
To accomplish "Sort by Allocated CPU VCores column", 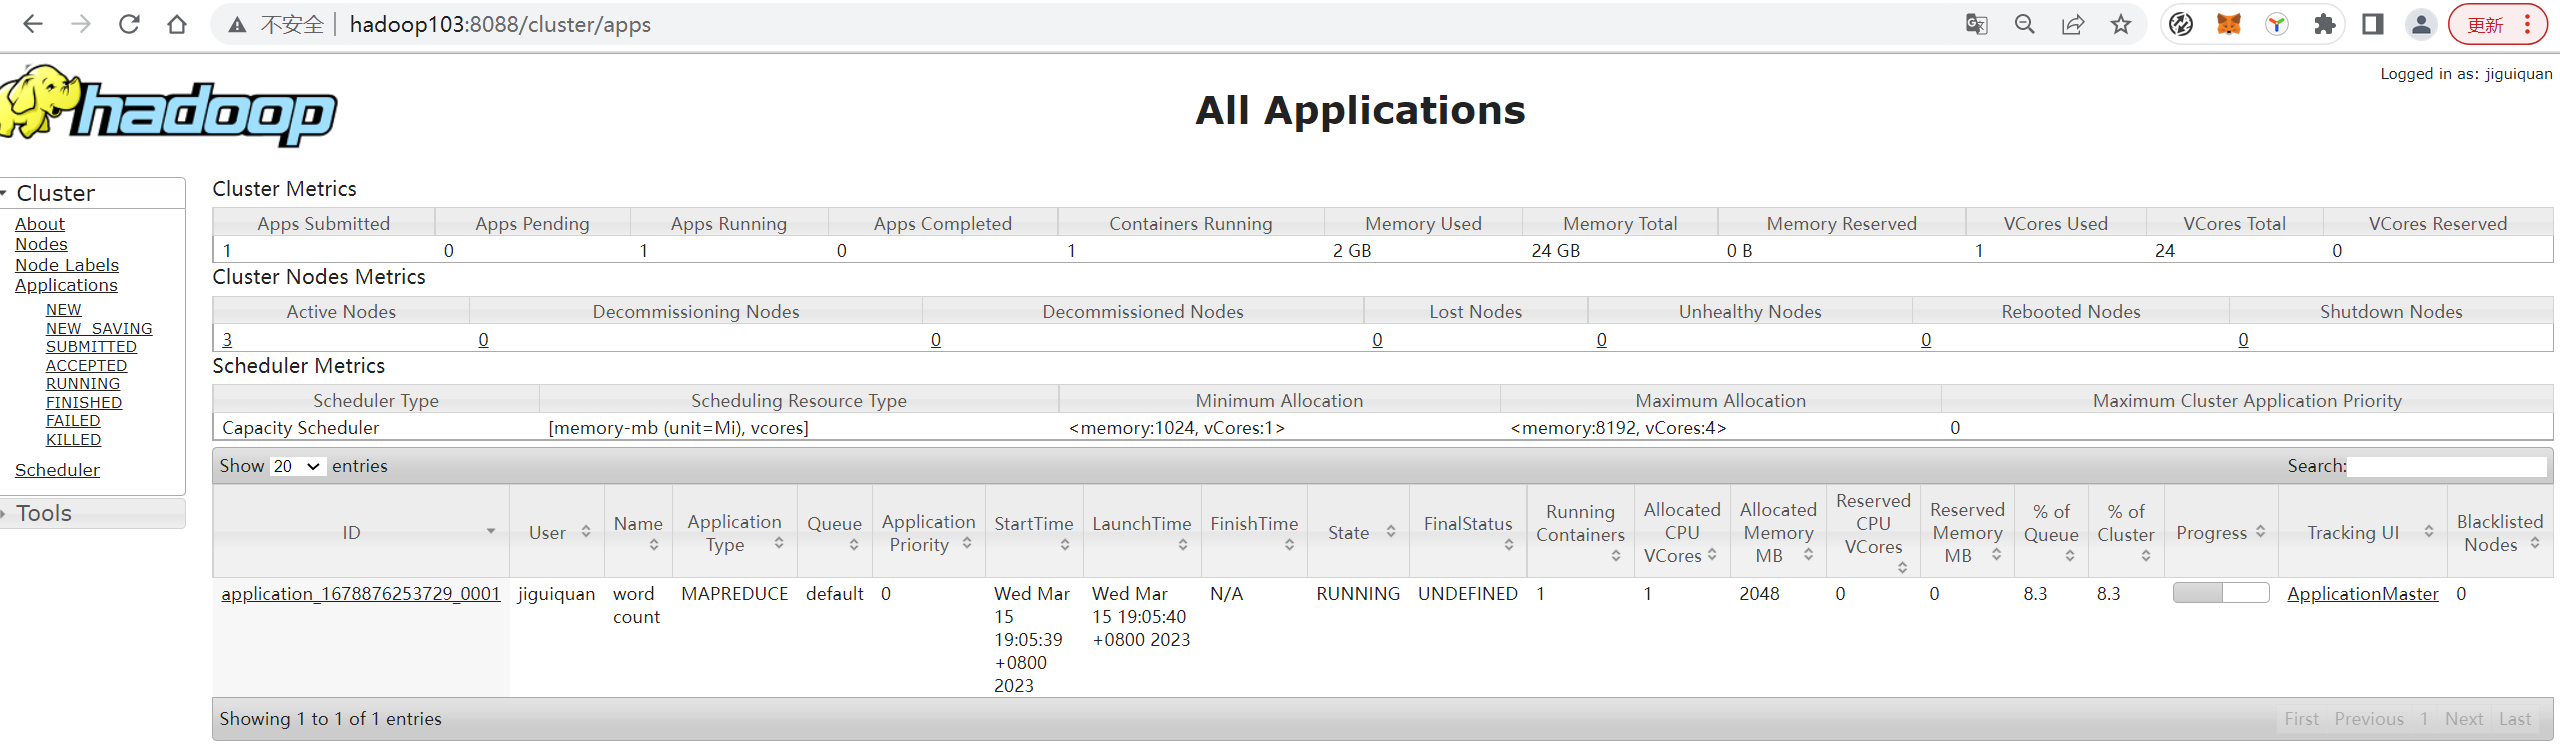I will click(1712, 554).
